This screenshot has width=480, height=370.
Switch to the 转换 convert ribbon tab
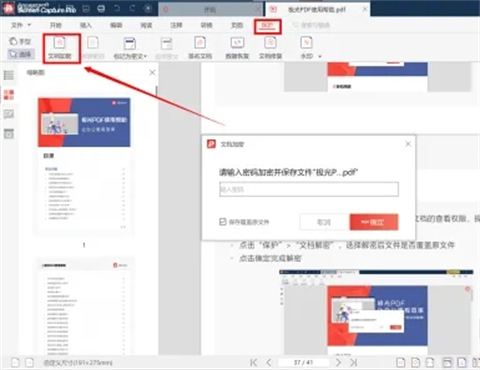206,25
